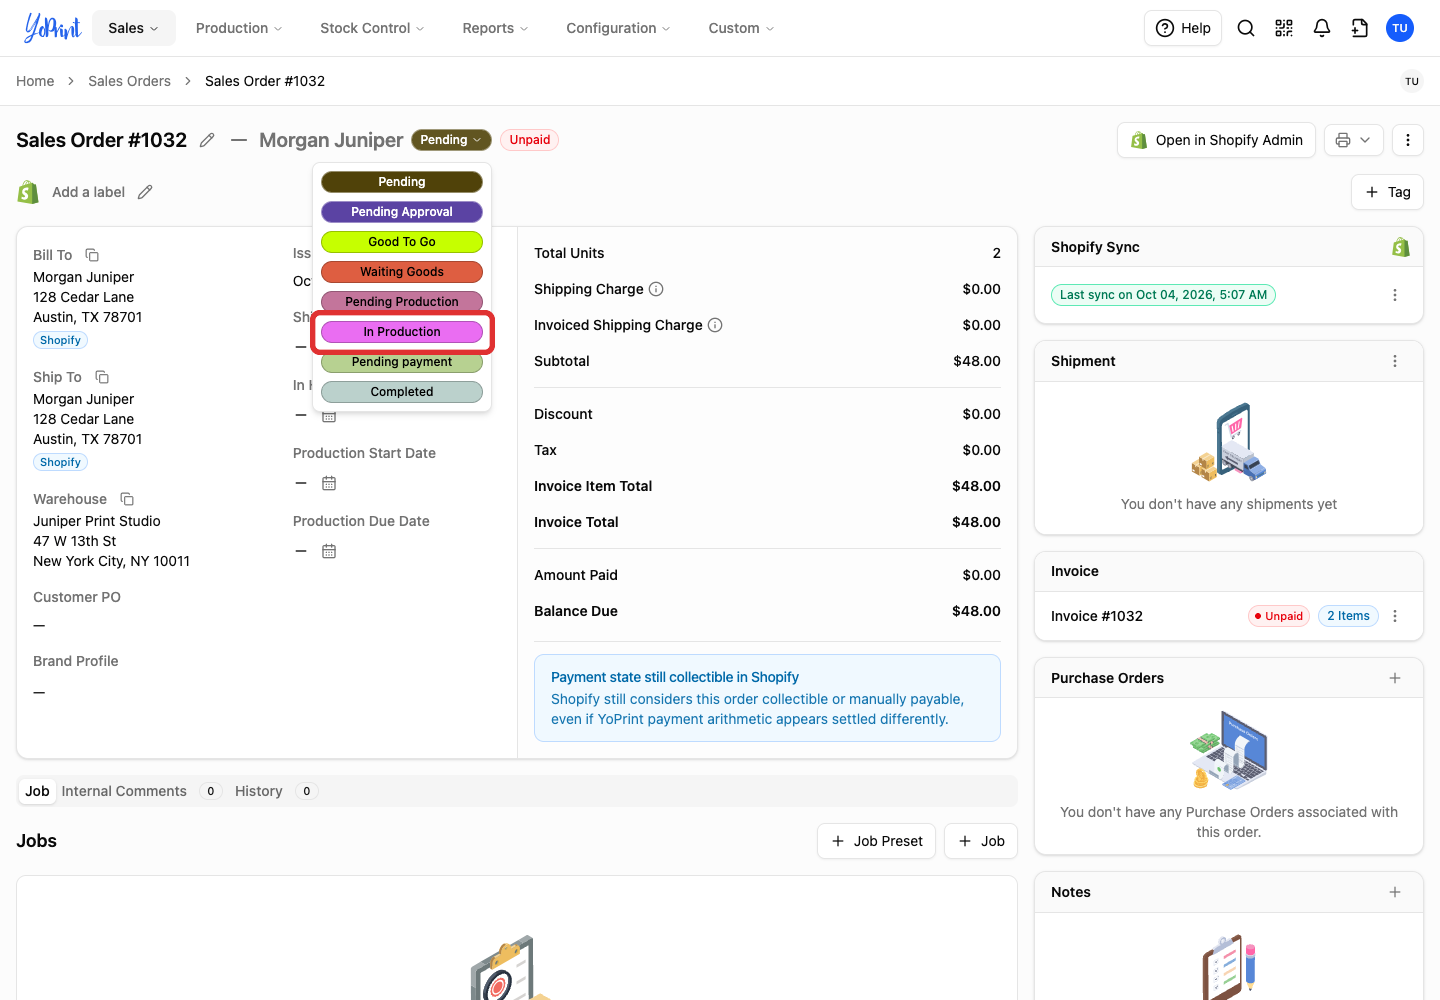Copy the Ship To address
Image resolution: width=1440 pixels, height=1000 pixels.
click(102, 377)
